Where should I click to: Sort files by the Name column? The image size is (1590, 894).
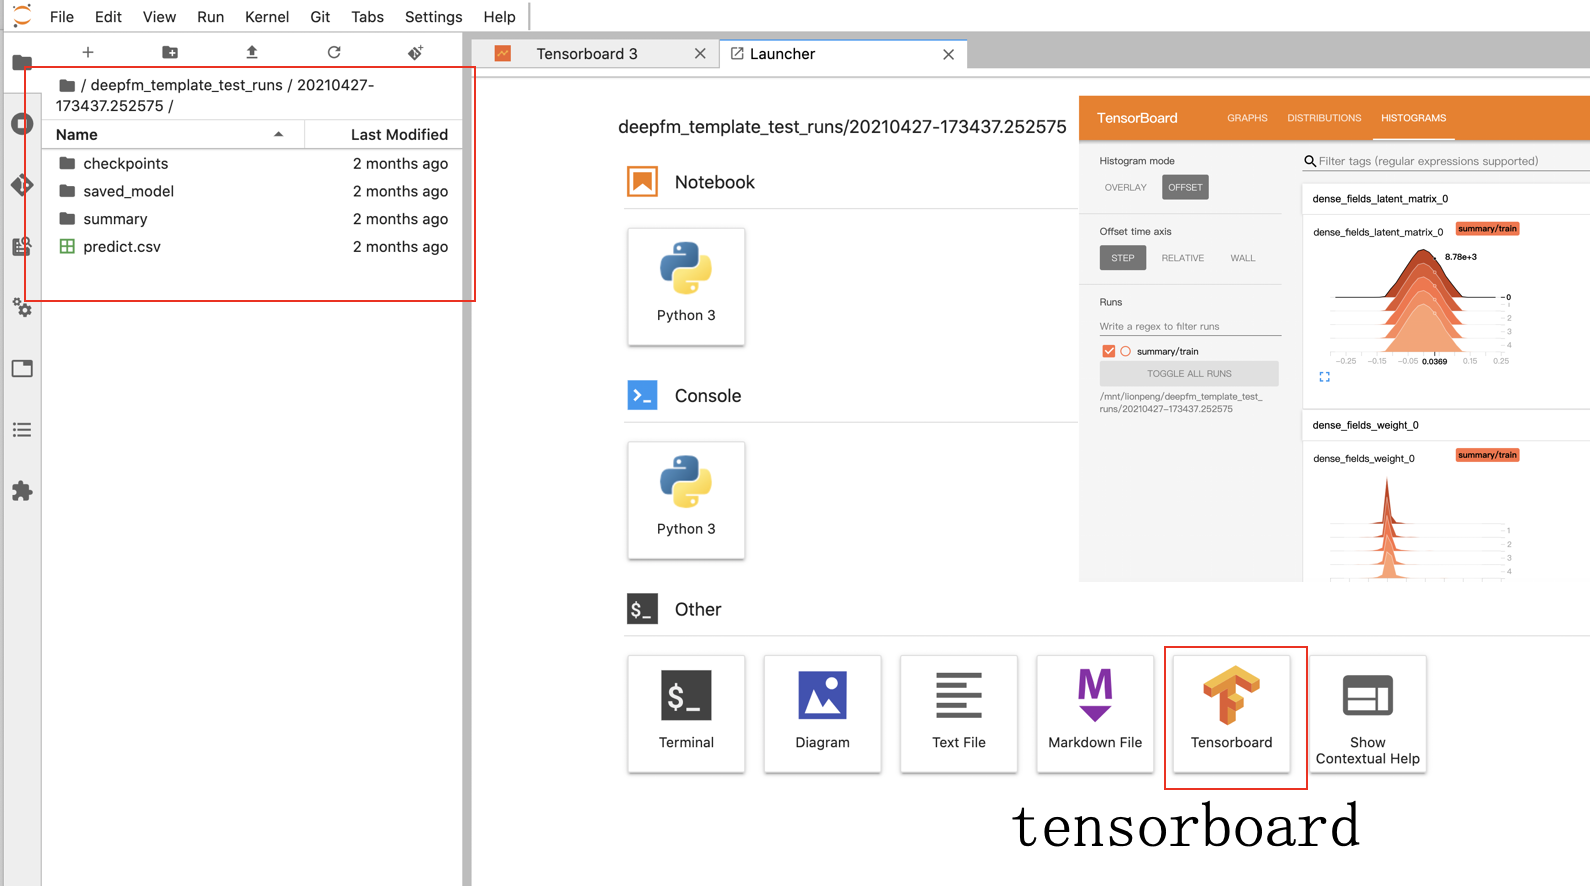(174, 134)
